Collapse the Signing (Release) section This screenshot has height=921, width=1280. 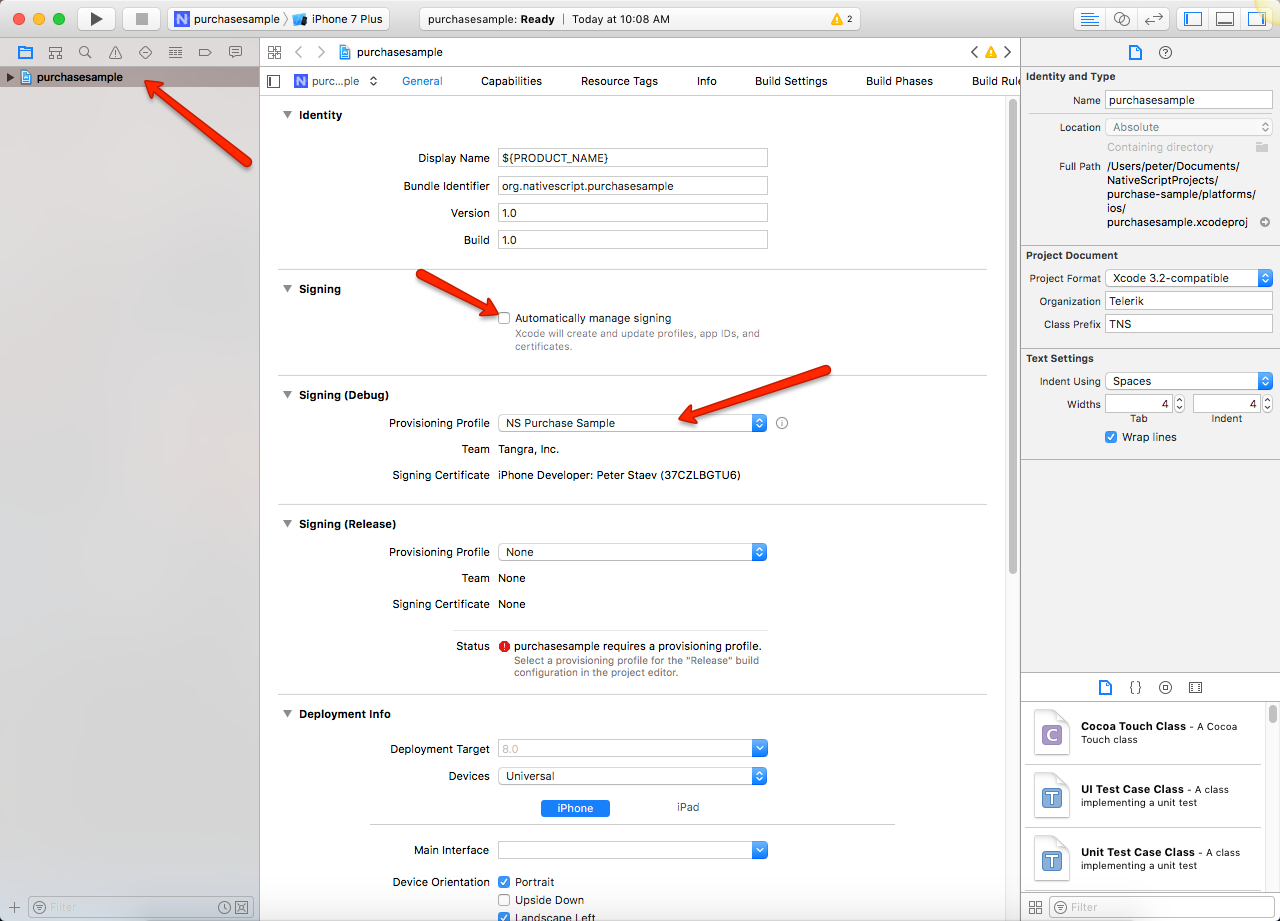[288, 524]
